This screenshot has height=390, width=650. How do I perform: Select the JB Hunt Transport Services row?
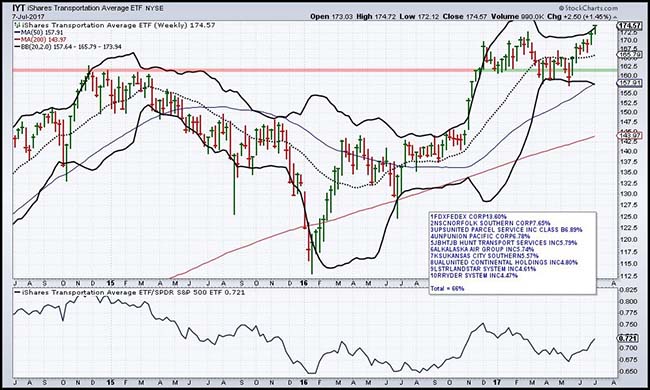click(504, 243)
